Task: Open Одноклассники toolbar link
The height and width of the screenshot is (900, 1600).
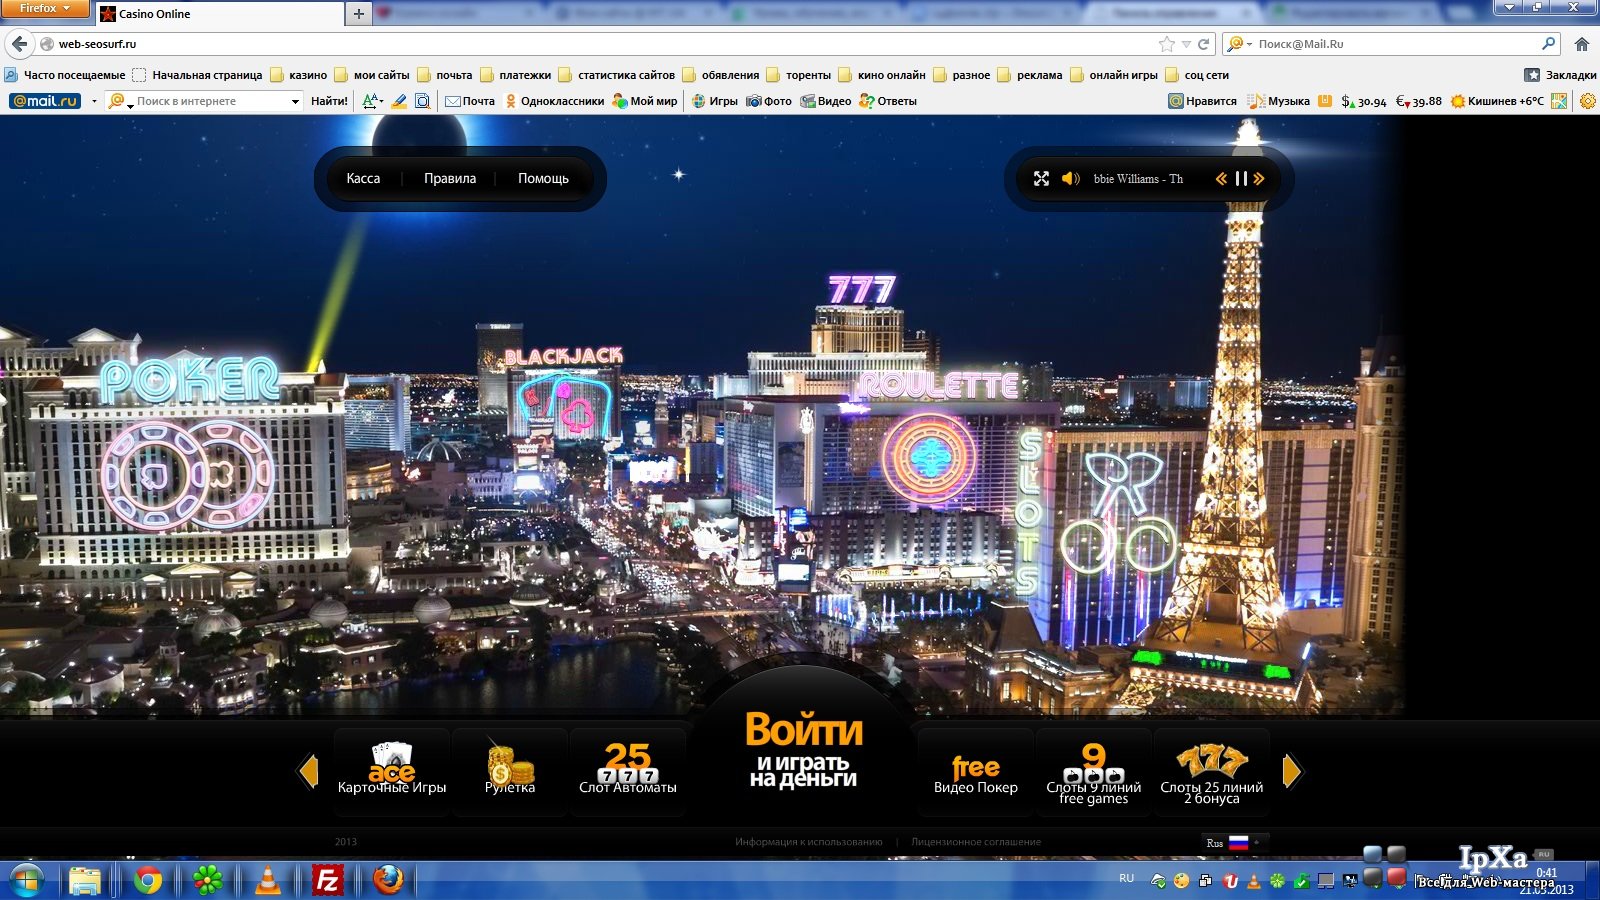Action: (x=554, y=101)
